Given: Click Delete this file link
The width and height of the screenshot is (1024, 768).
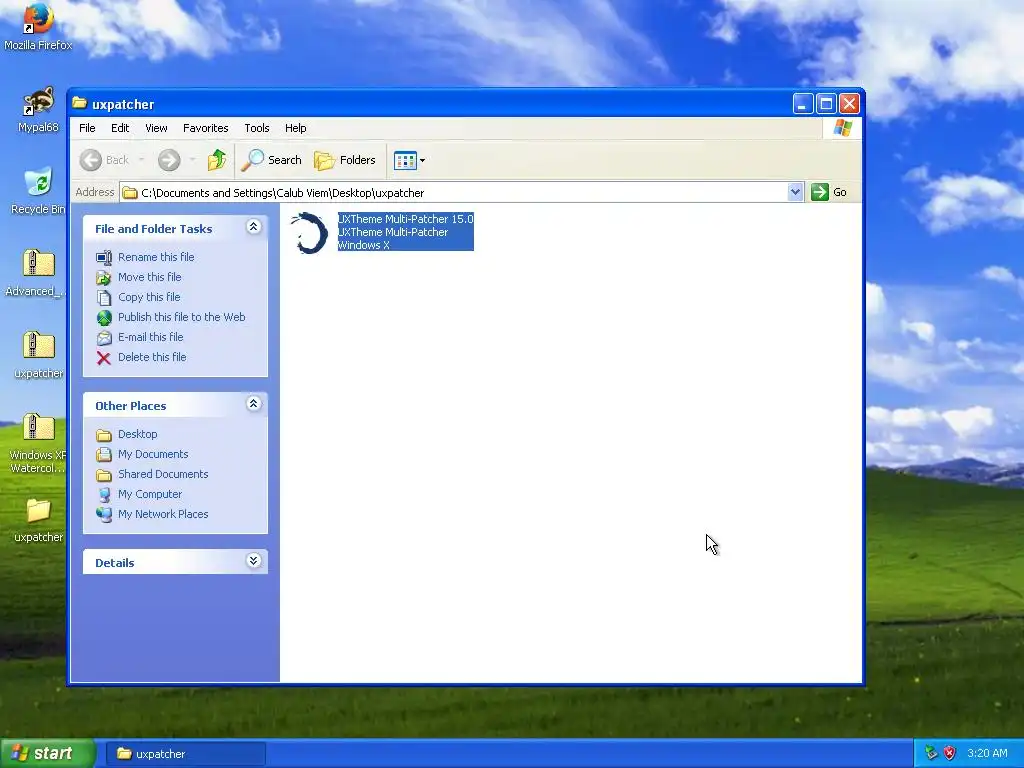Looking at the screenshot, I should (152, 357).
